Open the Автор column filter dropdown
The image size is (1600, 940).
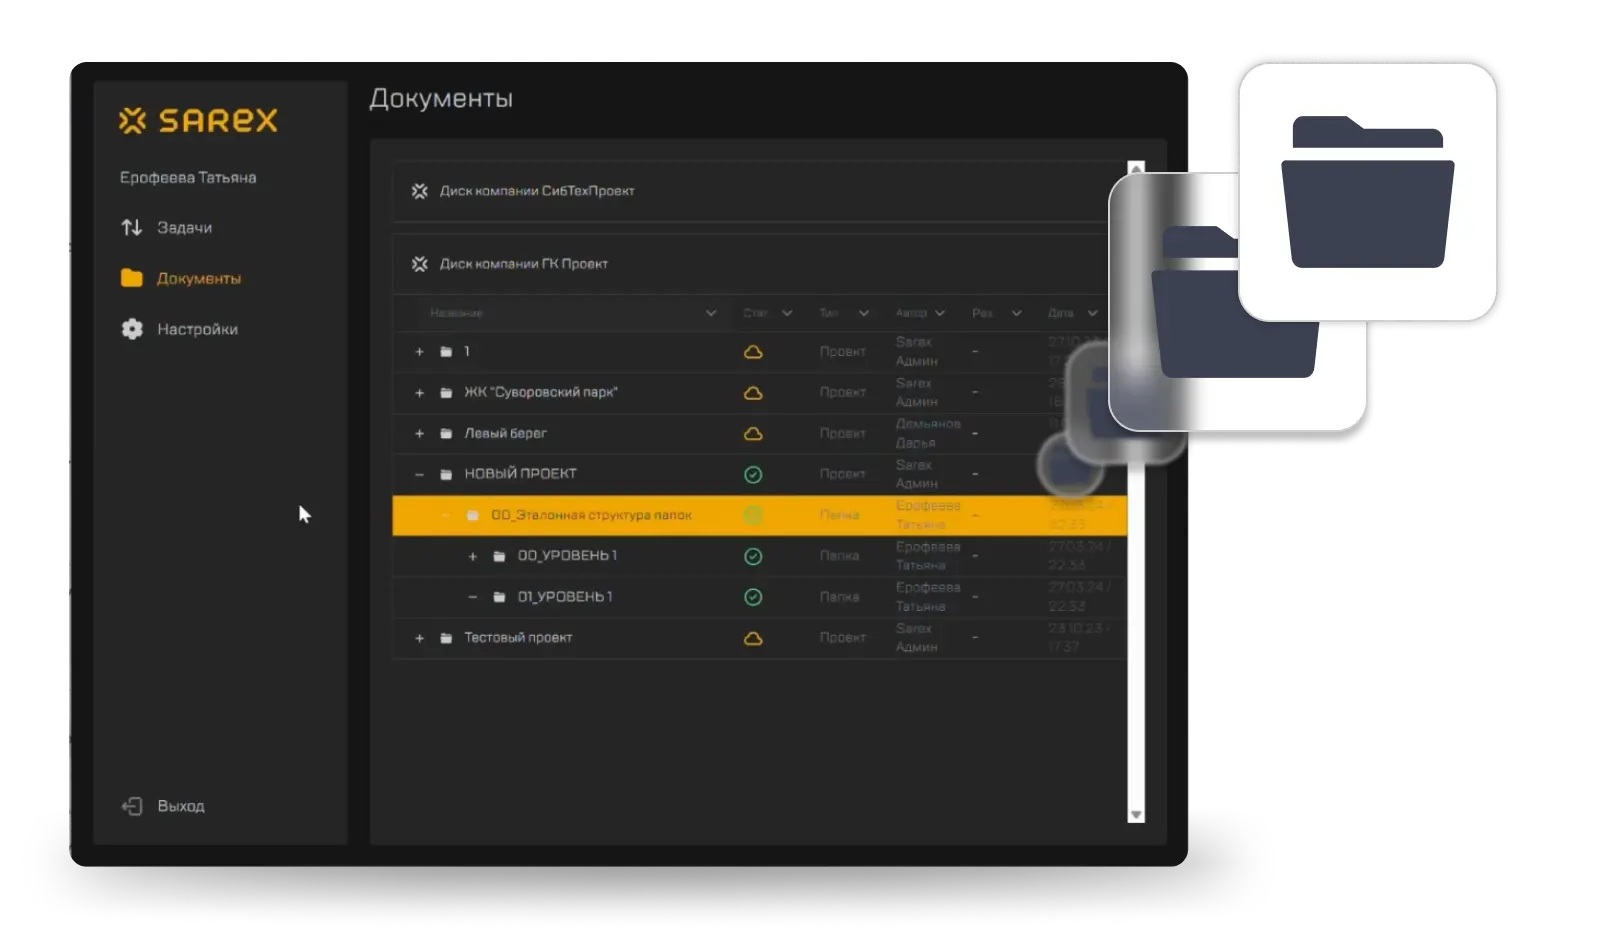coord(940,313)
